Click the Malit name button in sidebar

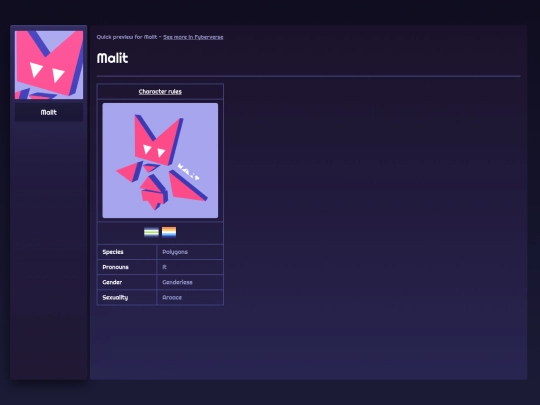[49, 112]
